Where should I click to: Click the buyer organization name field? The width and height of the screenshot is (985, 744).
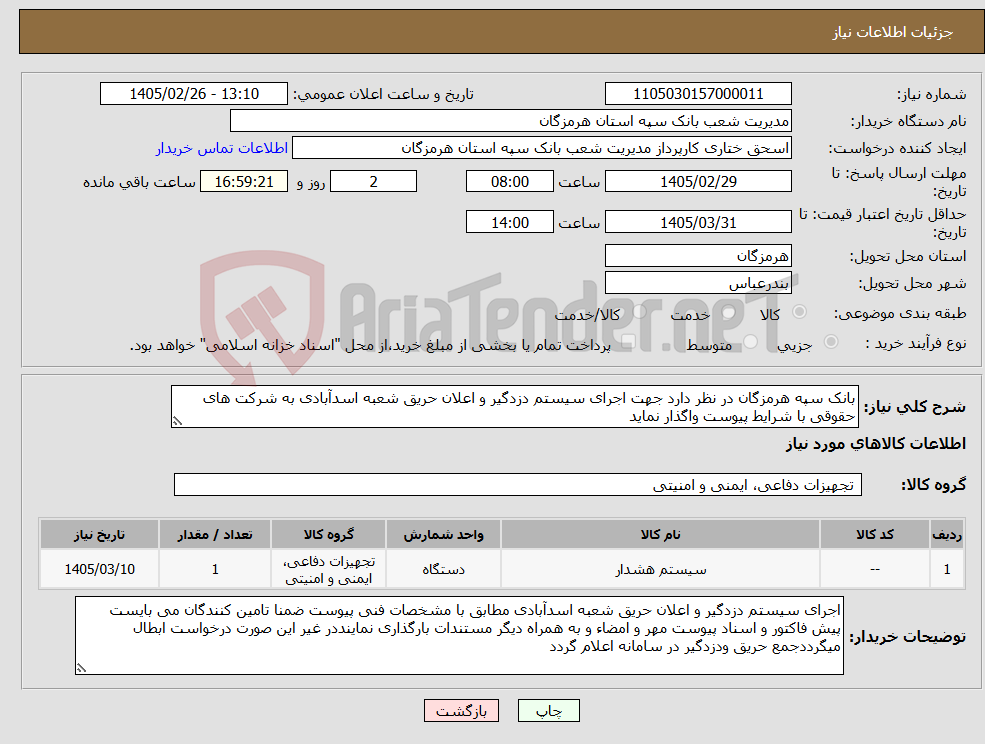511,121
